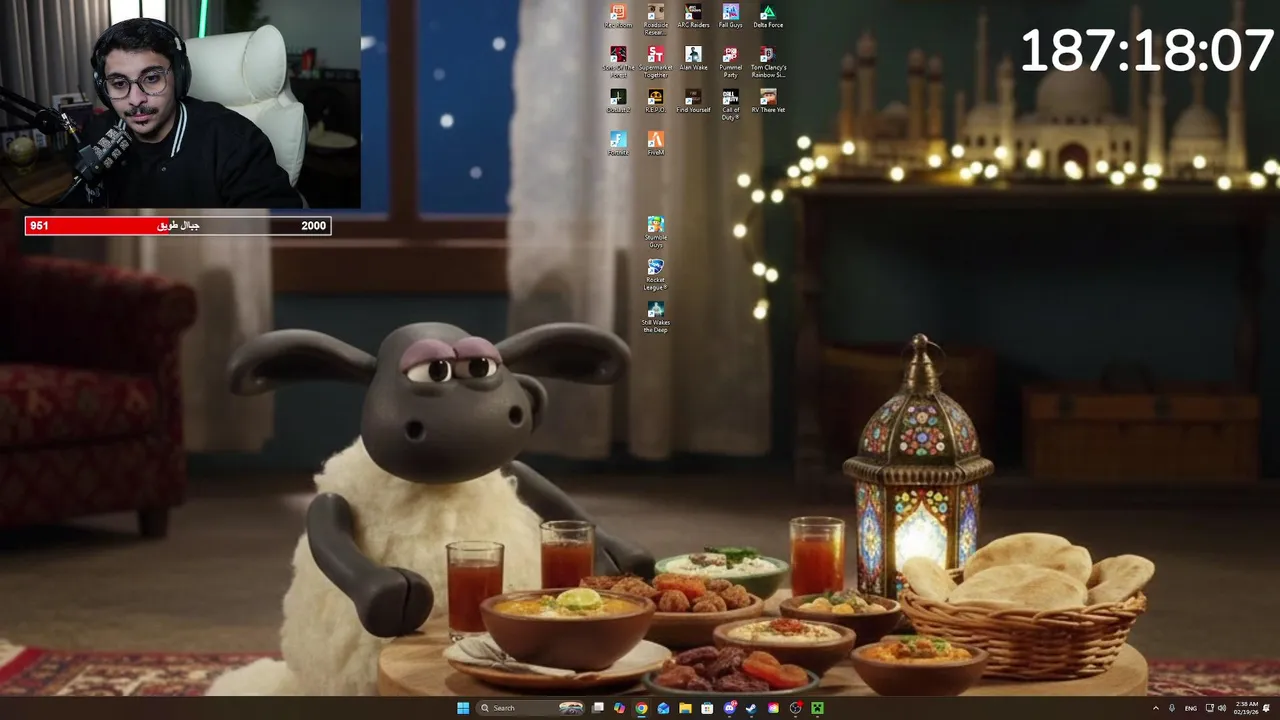Click the webcam overlay video
The height and width of the screenshot is (720, 1280).
(180, 104)
